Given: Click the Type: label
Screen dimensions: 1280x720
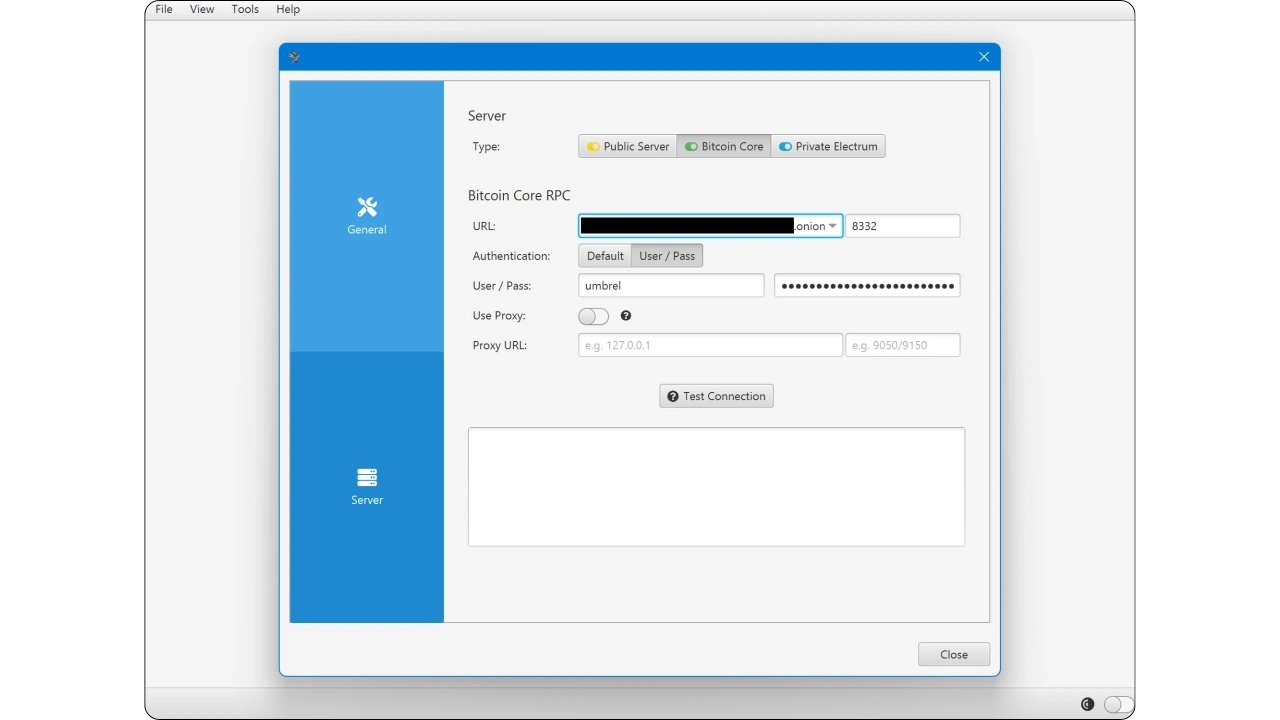Looking at the screenshot, I should [x=486, y=146].
